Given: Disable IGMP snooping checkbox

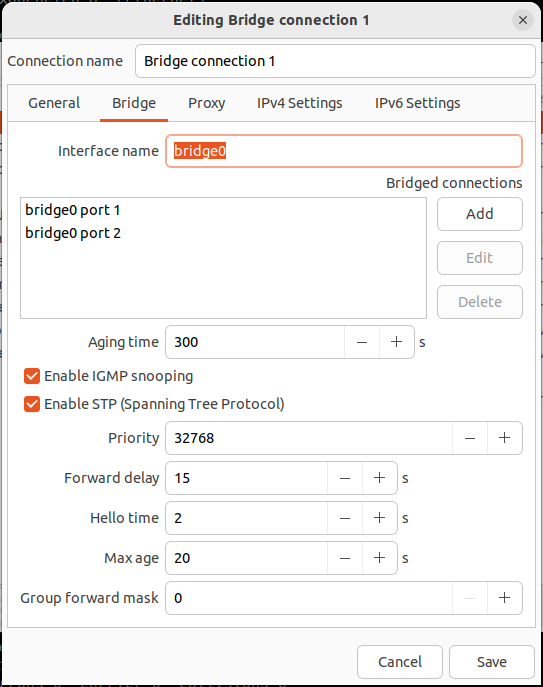Looking at the screenshot, I should coord(32,376).
